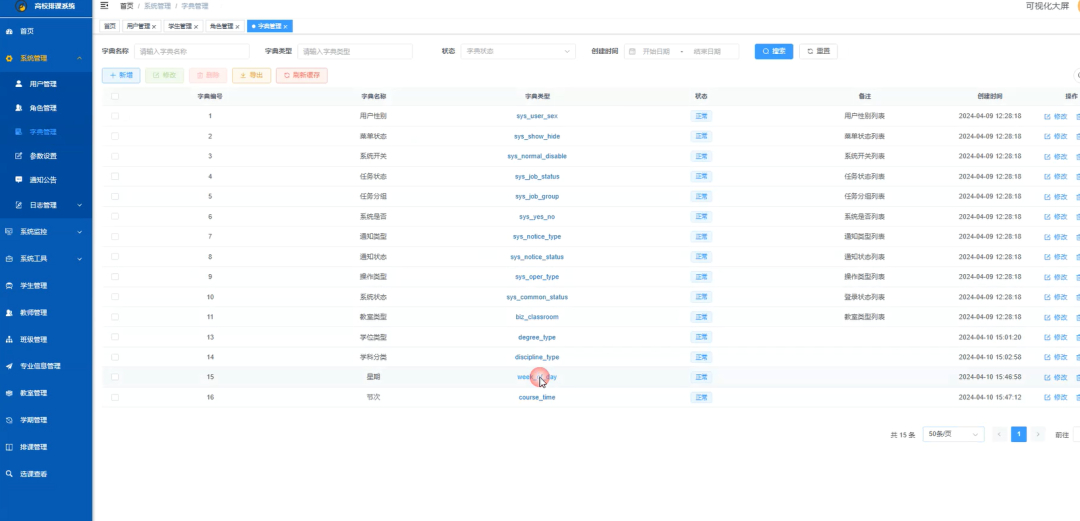Close the 用户管理 tab
1080x521 pixels.
pyautogui.click(x=154, y=27)
